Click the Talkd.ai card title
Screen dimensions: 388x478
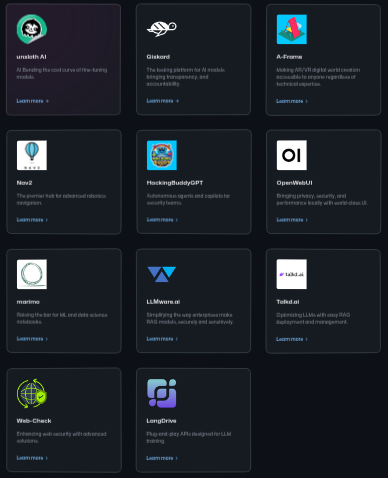tap(288, 302)
